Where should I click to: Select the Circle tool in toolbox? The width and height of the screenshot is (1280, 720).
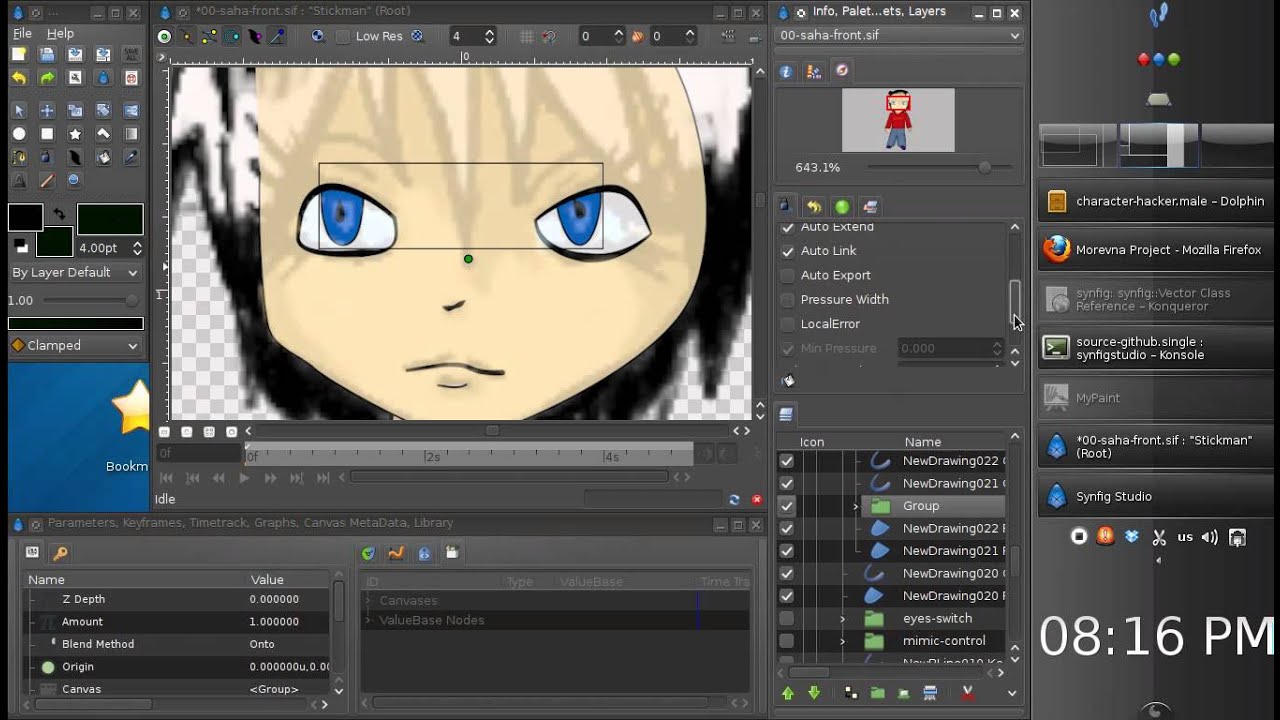pos(19,133)
